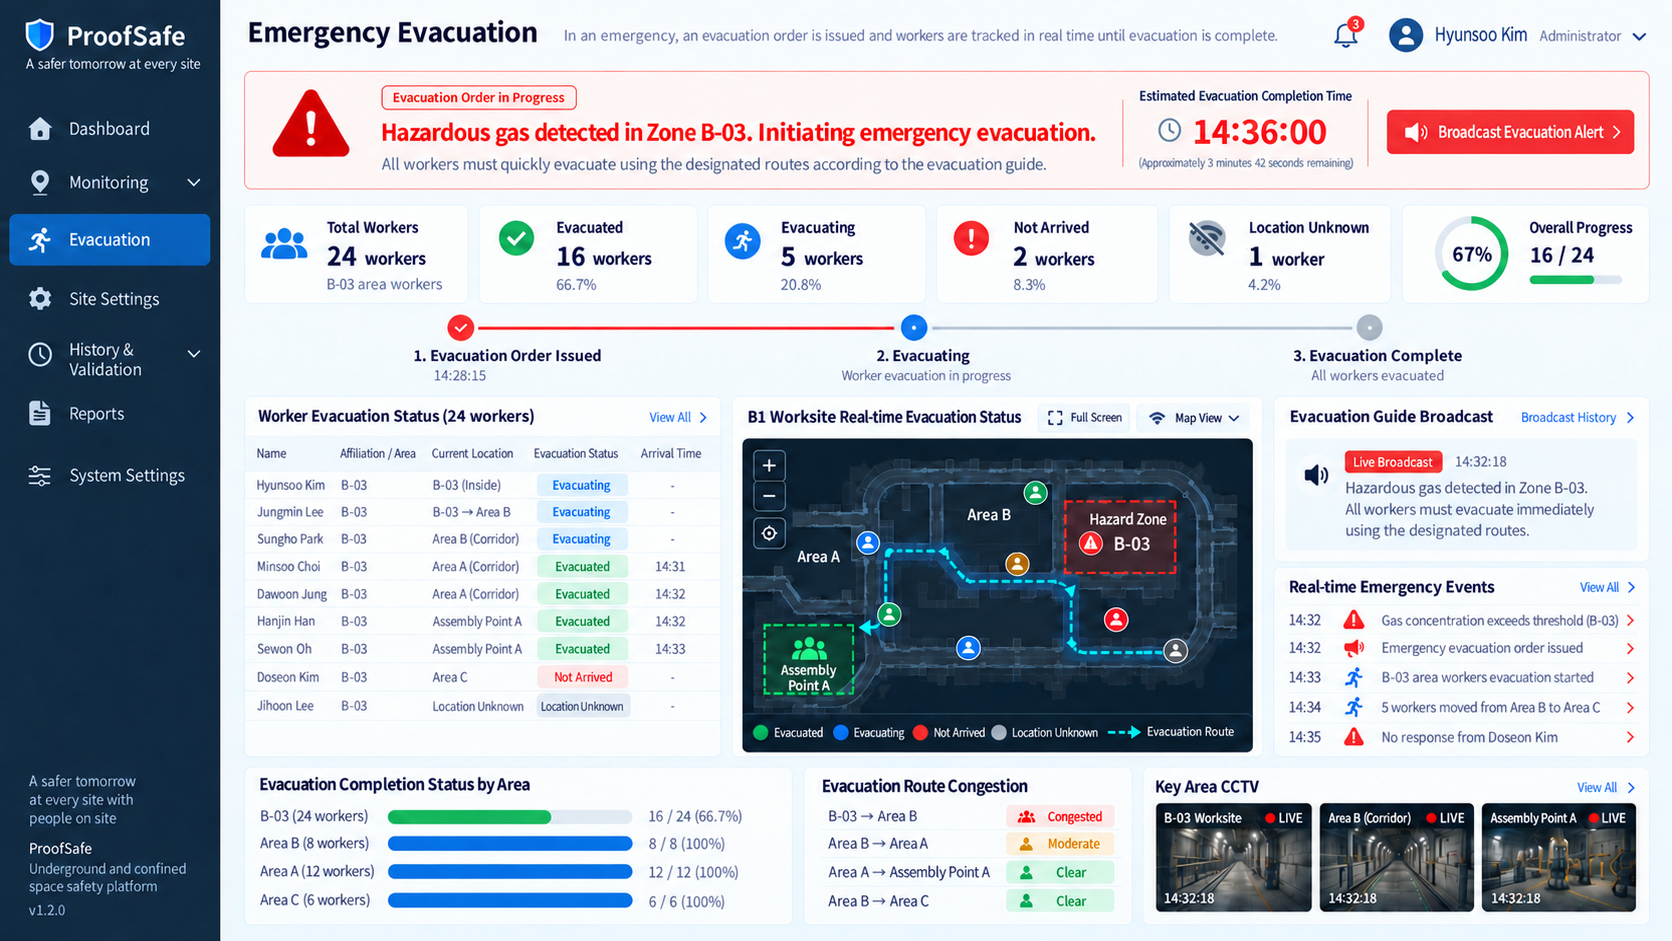
Task: Zoom out on the worksite map
Action: pos(769,496)
